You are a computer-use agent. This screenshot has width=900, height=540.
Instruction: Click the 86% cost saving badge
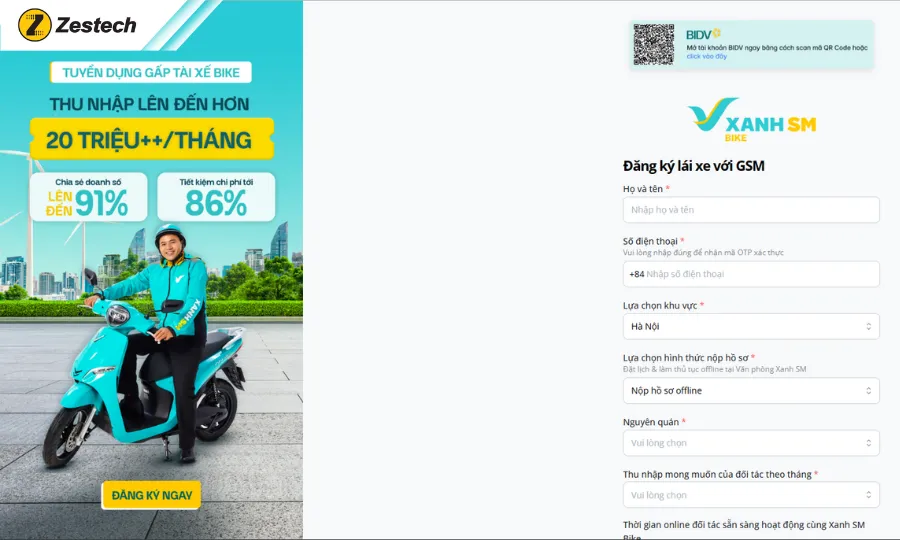pos(216,197)
